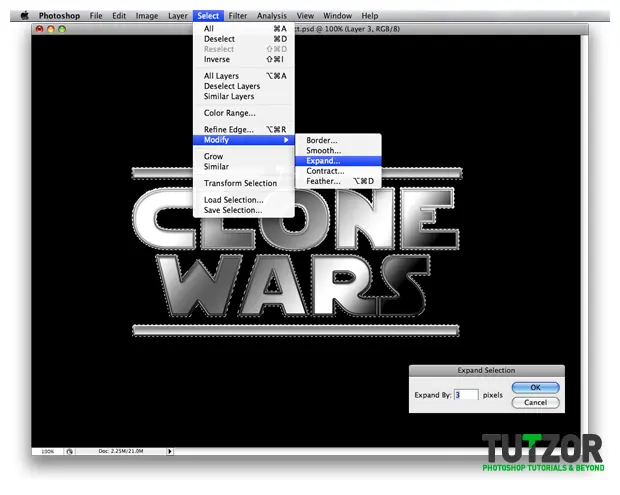Choose Contract in Modify submenu
The image size is (620, 495).
tap(338, 171)
